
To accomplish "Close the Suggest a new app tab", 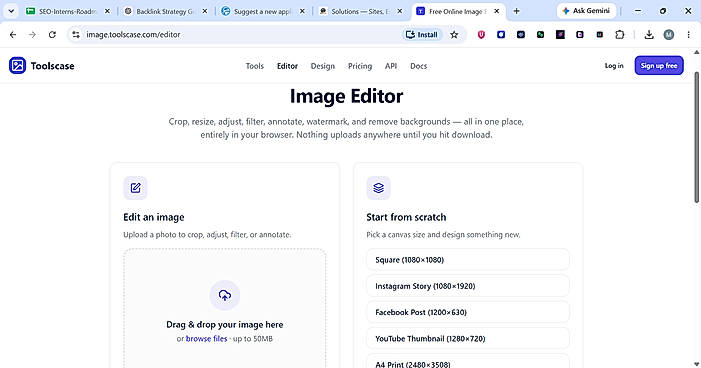I will (x=302, y=11).
